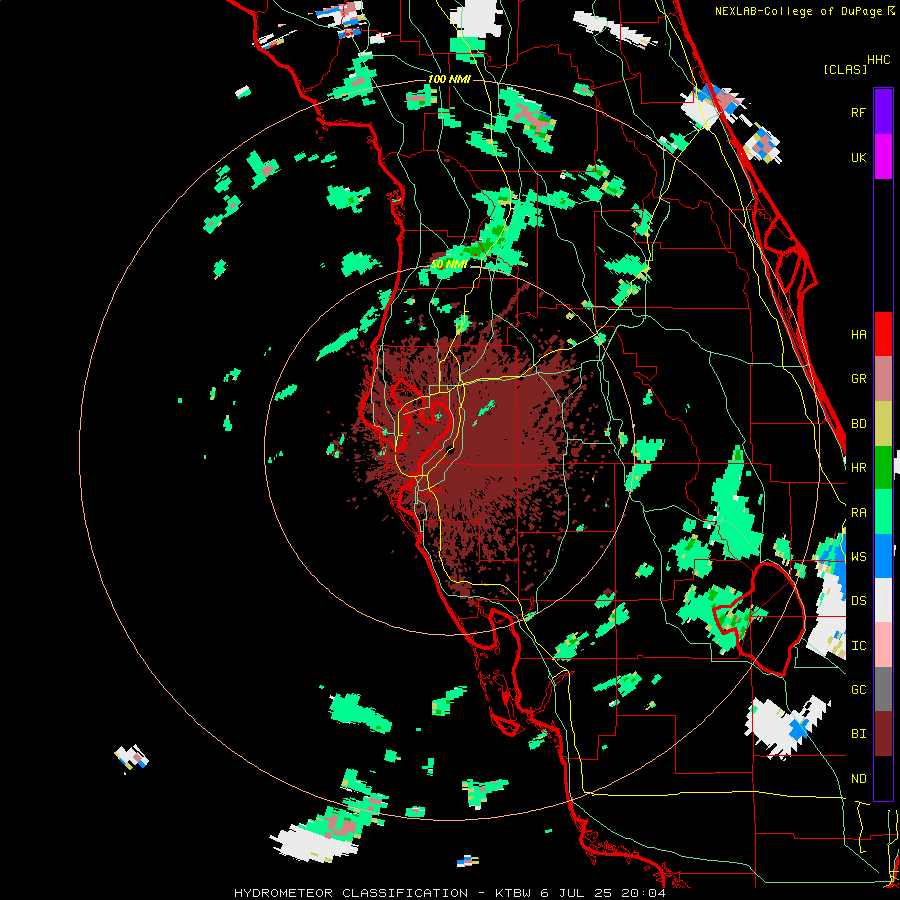This screenshot has width=900, height=900.
Task: Click the ND black legend swatch
Action: (883, 778)
